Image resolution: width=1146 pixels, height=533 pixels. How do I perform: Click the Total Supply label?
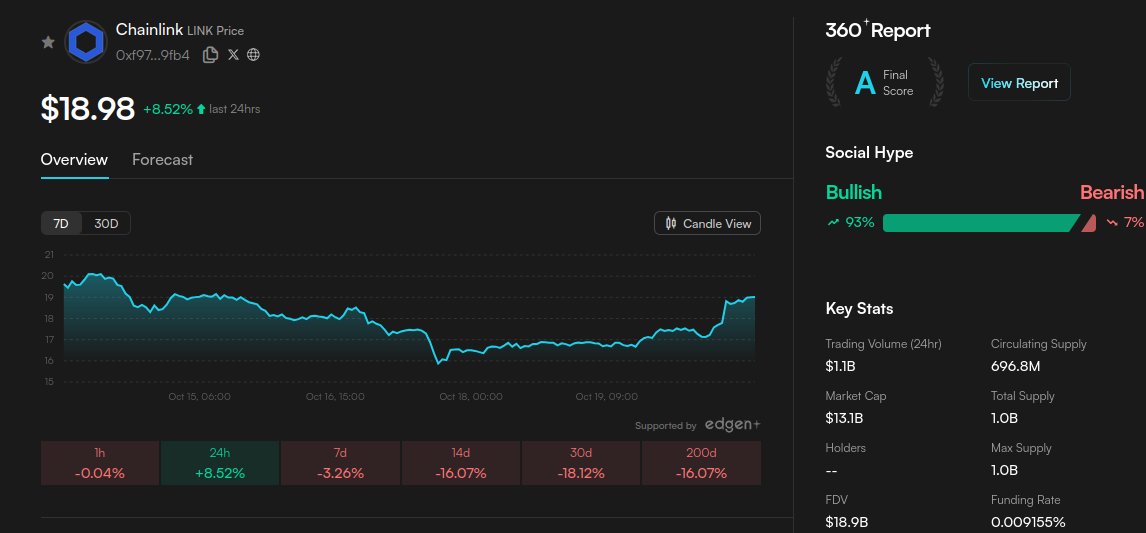pyautogui.click(x=1022, y=396)
